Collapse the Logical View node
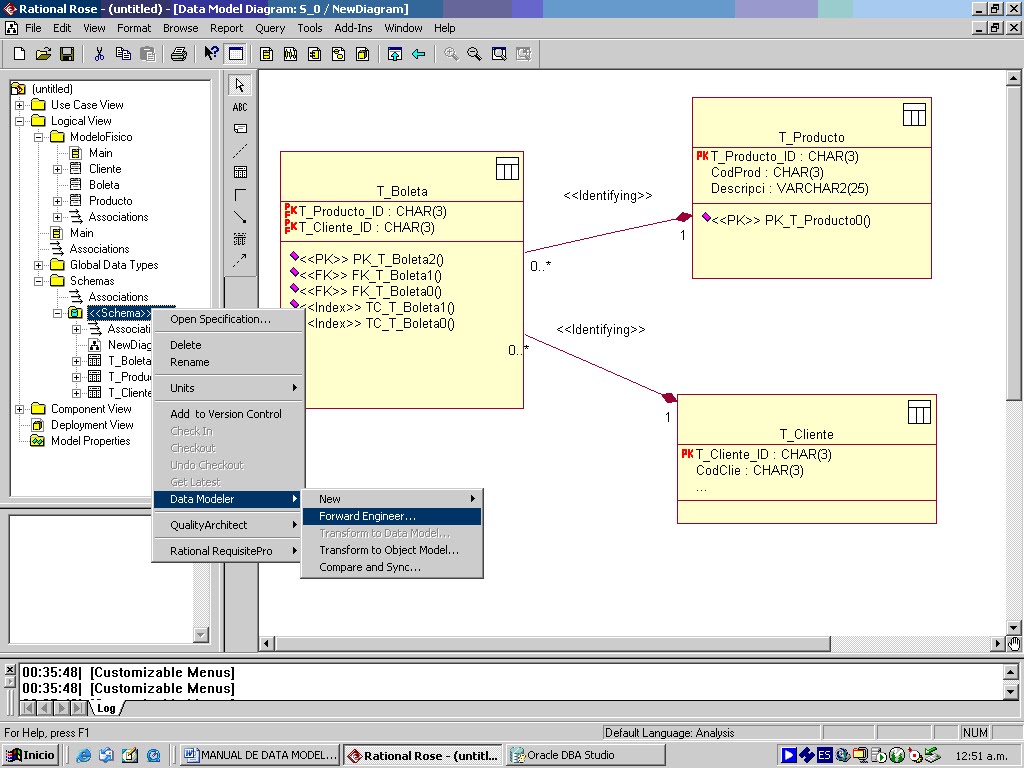 [x=20, y=121]
